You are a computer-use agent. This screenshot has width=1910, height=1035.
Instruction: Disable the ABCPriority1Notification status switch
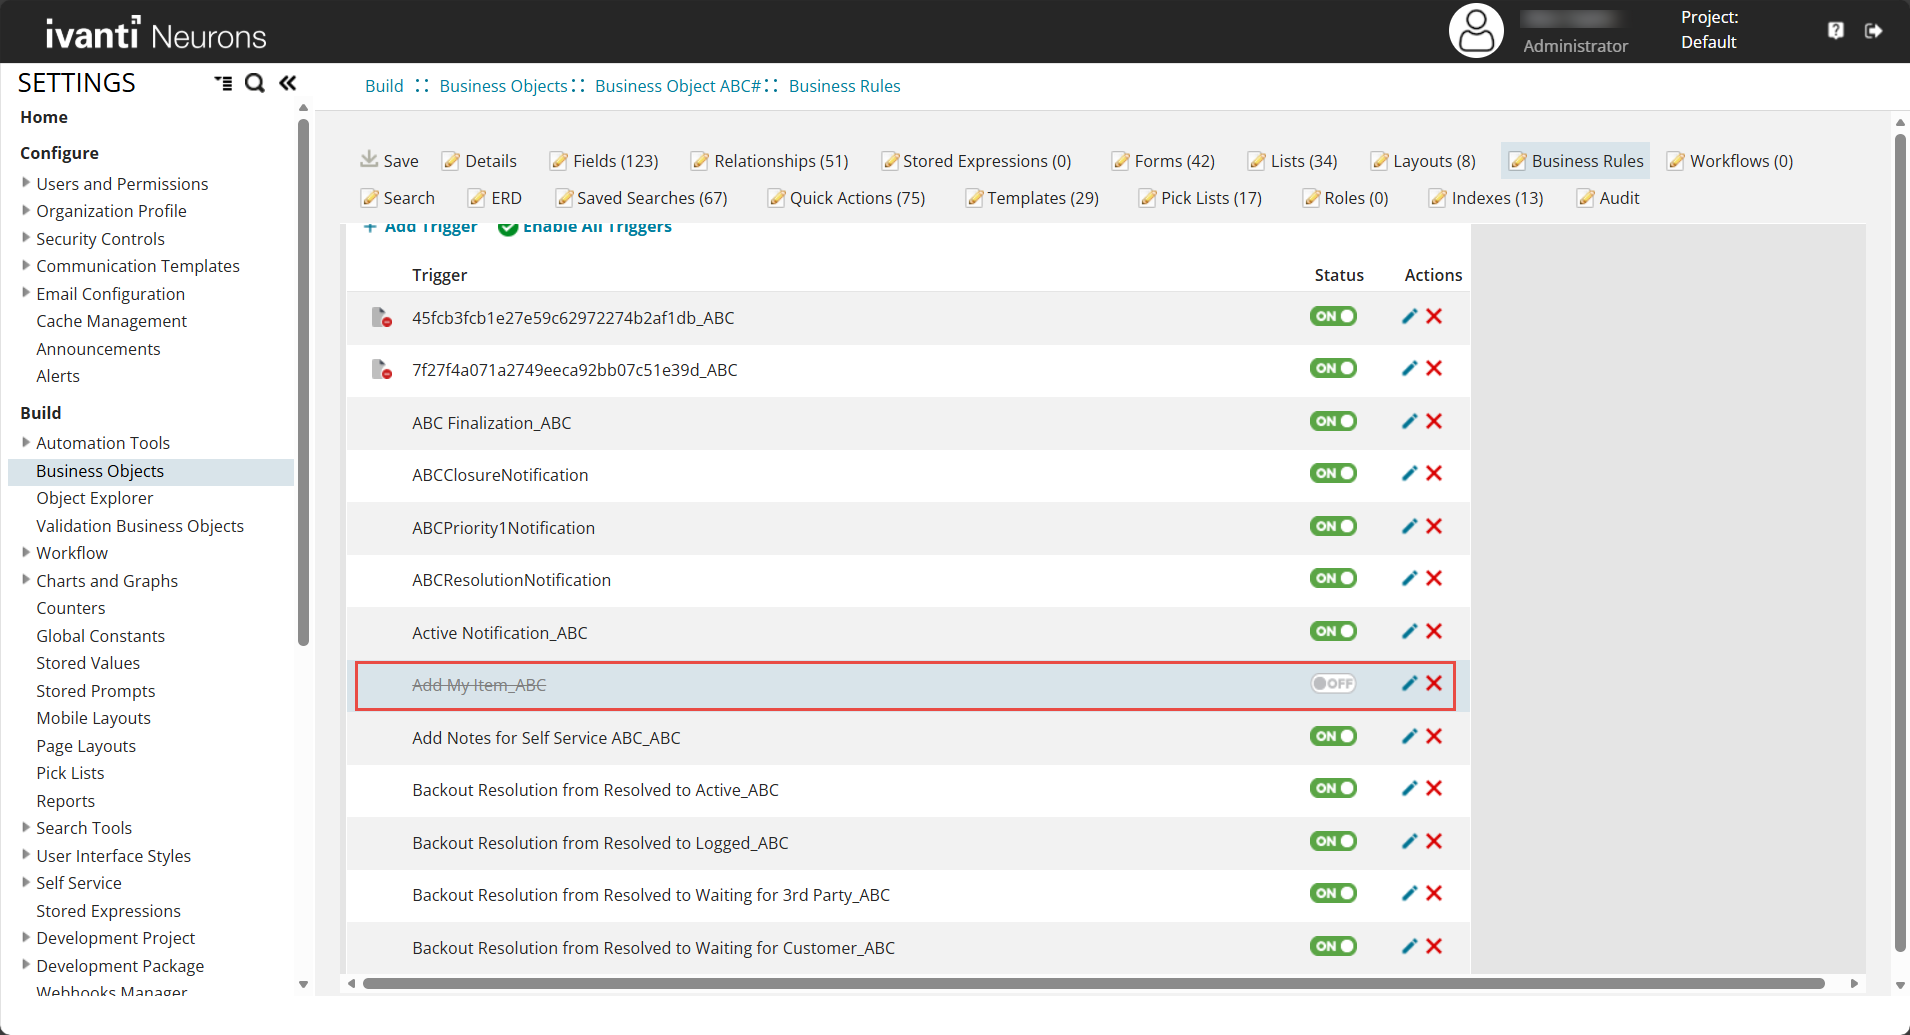(1333, 527)
